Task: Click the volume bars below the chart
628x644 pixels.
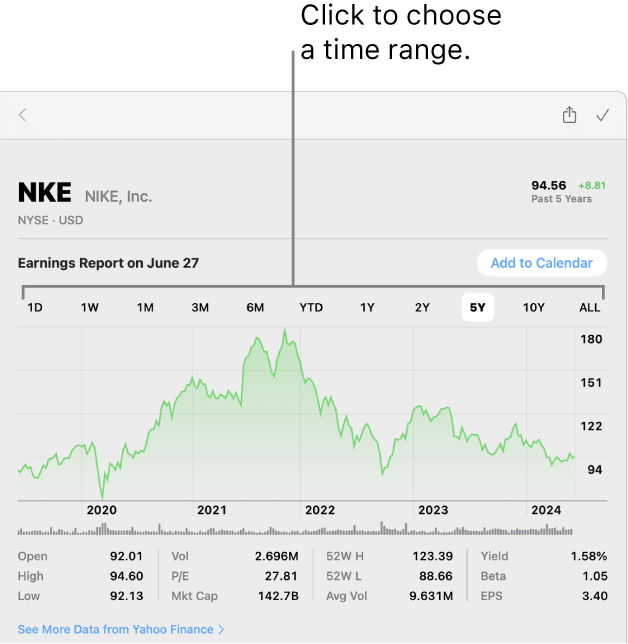Action: coord(295,529)
